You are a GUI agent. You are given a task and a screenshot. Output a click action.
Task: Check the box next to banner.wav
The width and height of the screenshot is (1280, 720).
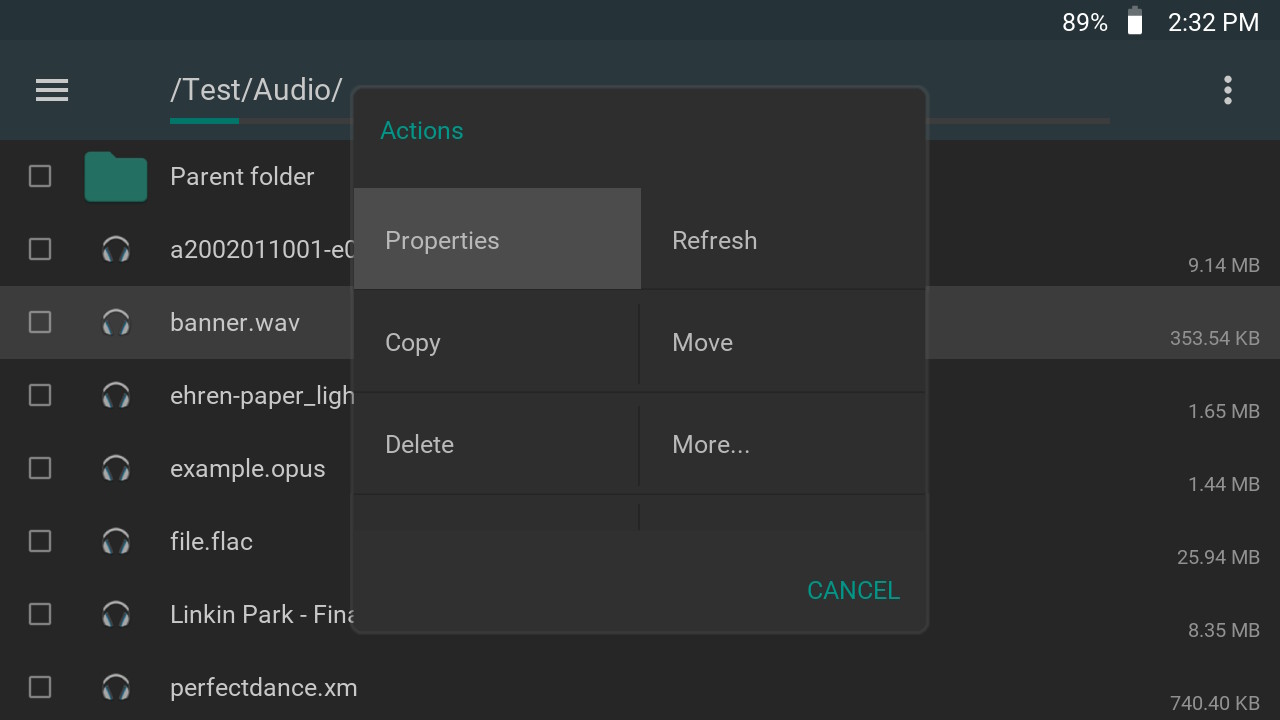(x=40, y=322)
